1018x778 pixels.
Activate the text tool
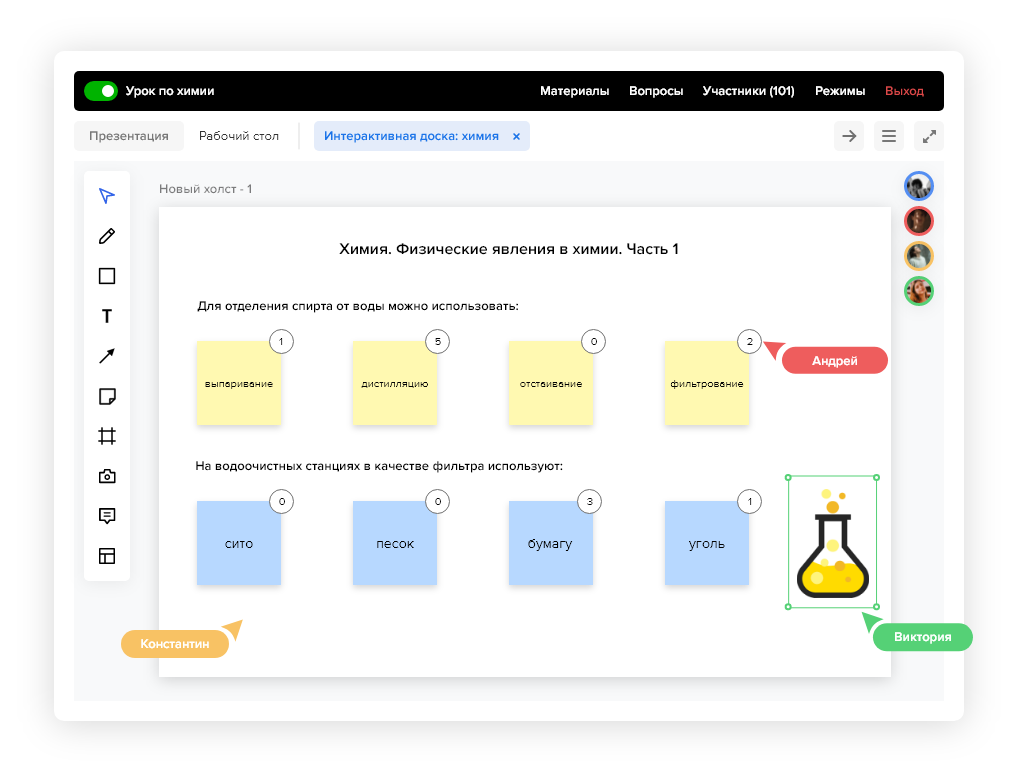[x=107, y=317]
